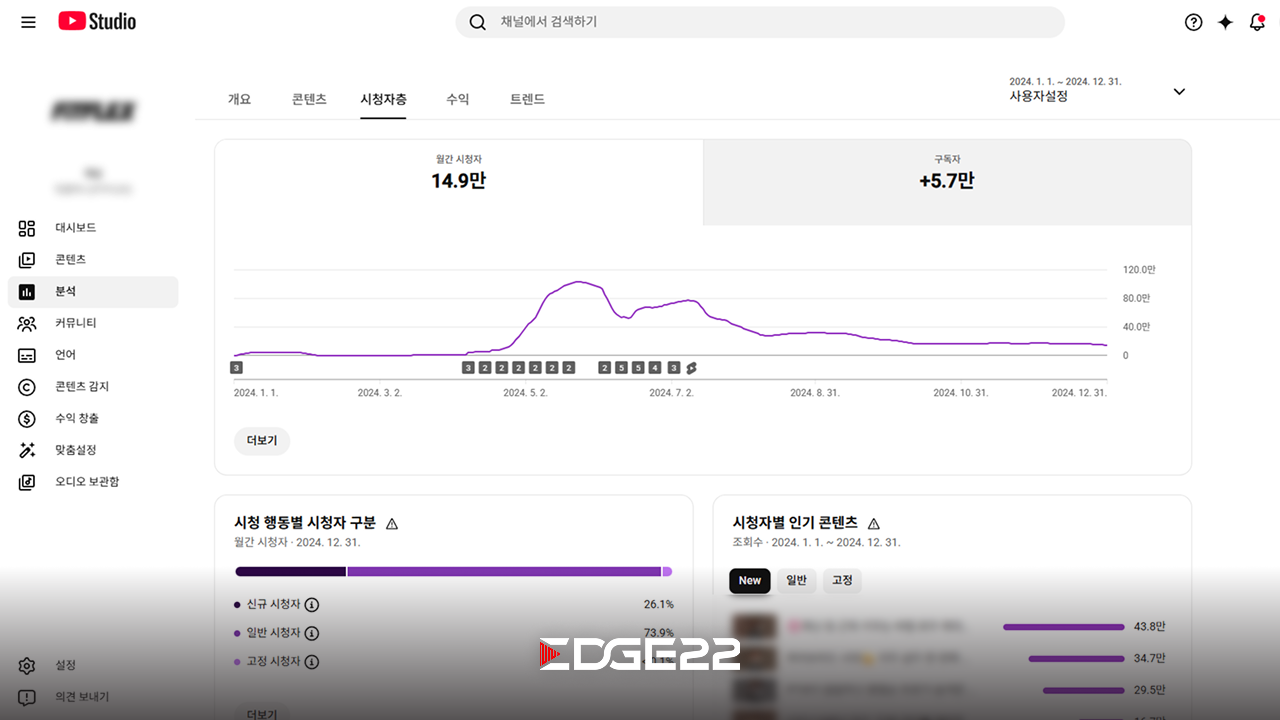This screenshot has width=1280, height=720.
Task: Open the 트렌드 tab
Action: click(x=527, y=99)
